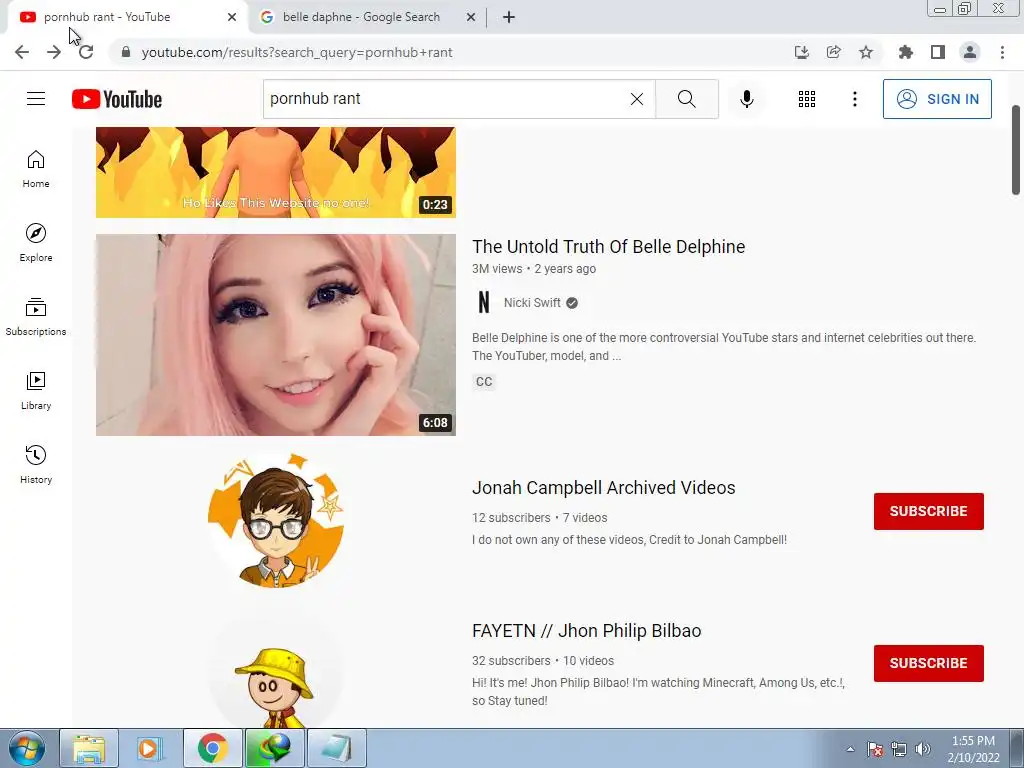Subscribe to Jonah Campbell Archived Videos
This screenshot has width=1024, height=768.
(x=929, y=511)
